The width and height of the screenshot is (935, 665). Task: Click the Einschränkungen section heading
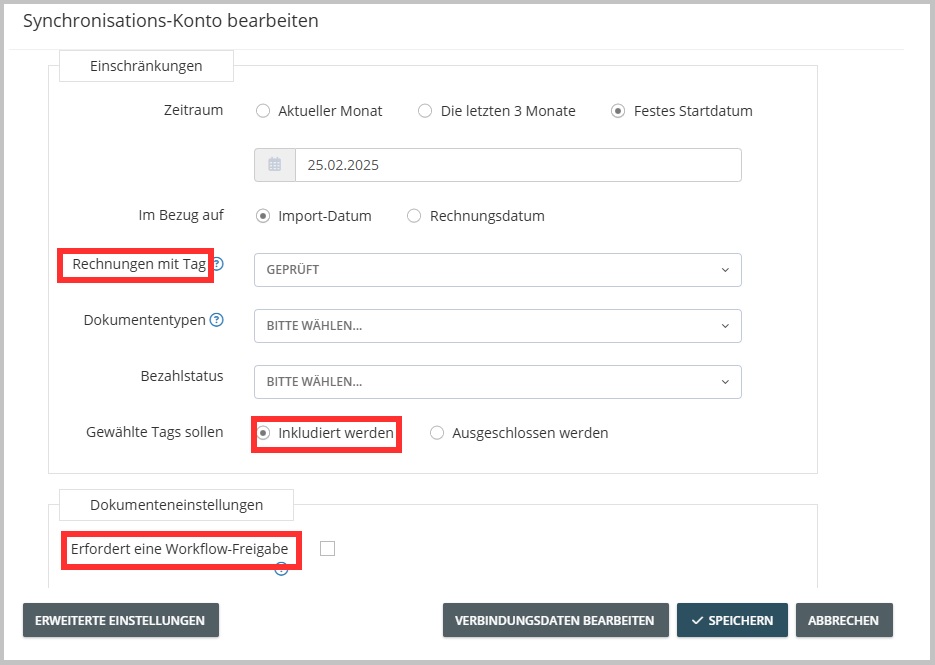click(146, 66)
